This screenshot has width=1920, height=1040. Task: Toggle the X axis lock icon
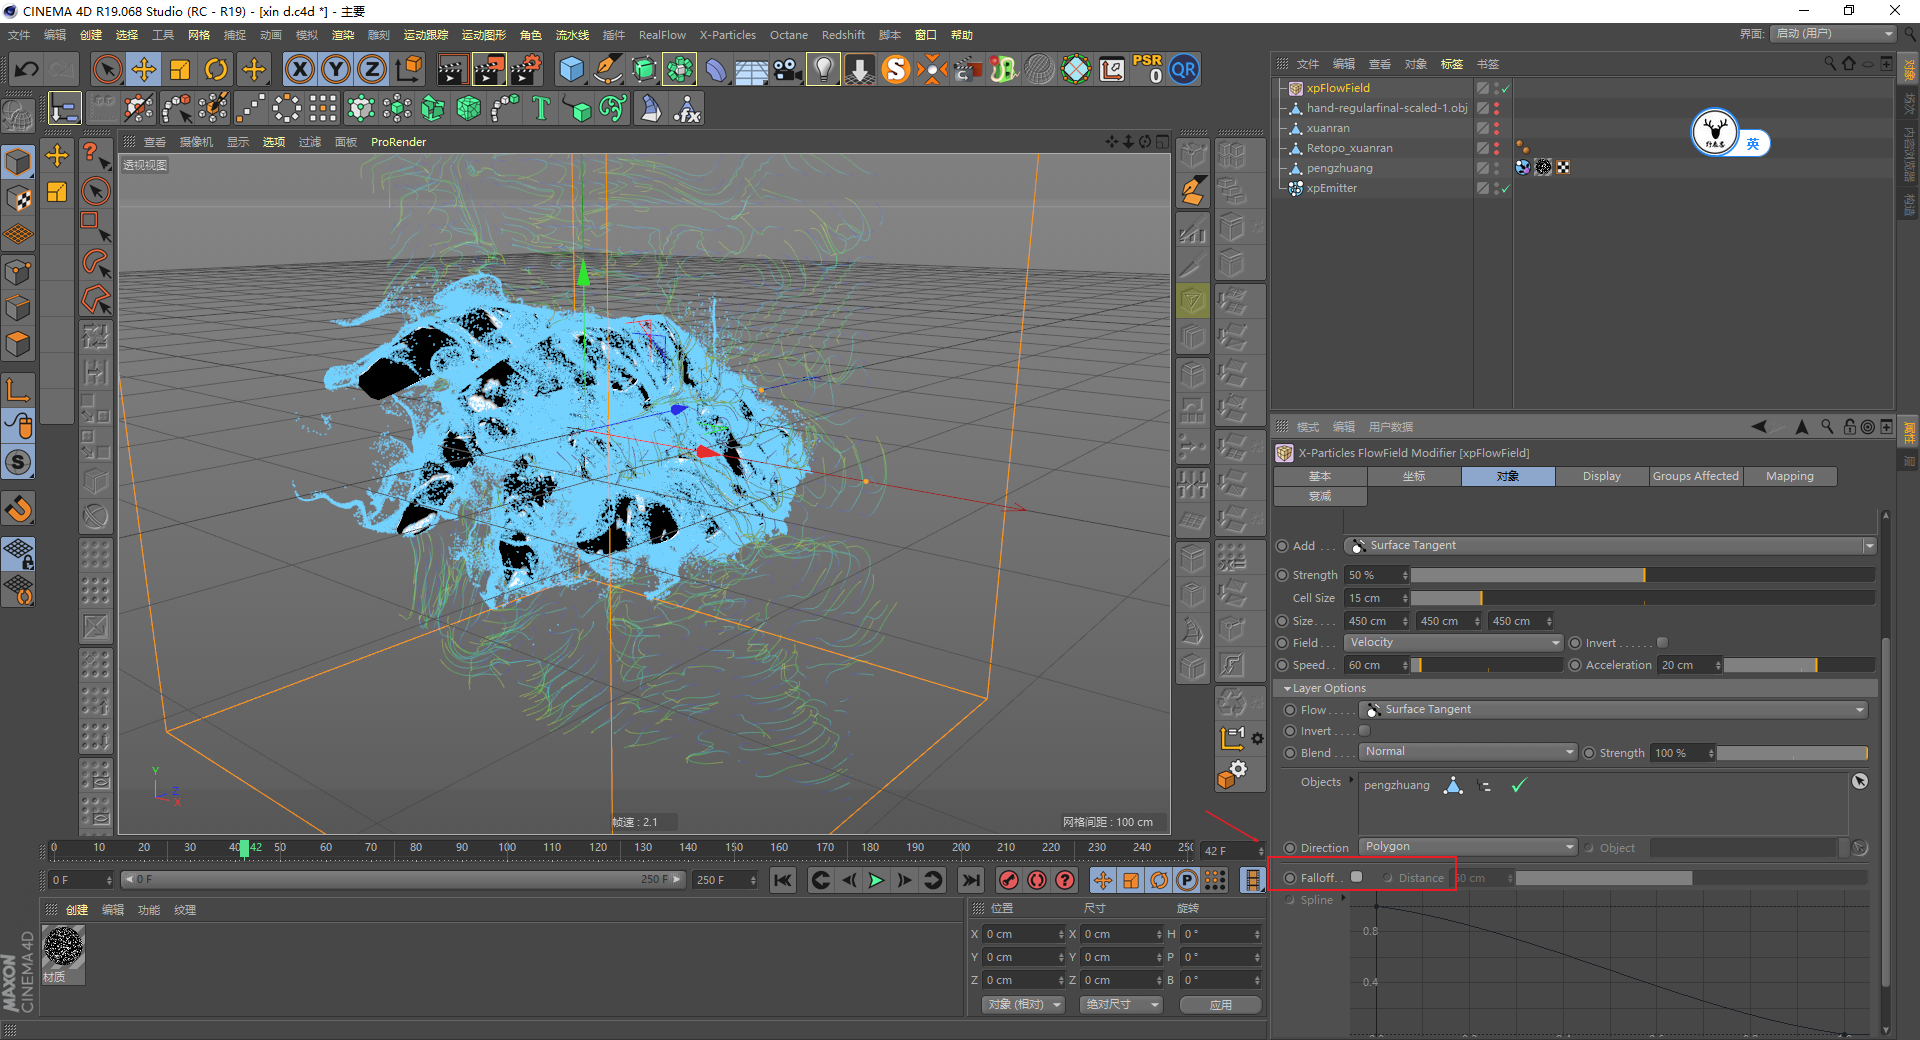pyautogui.click(x=299, y=70)
